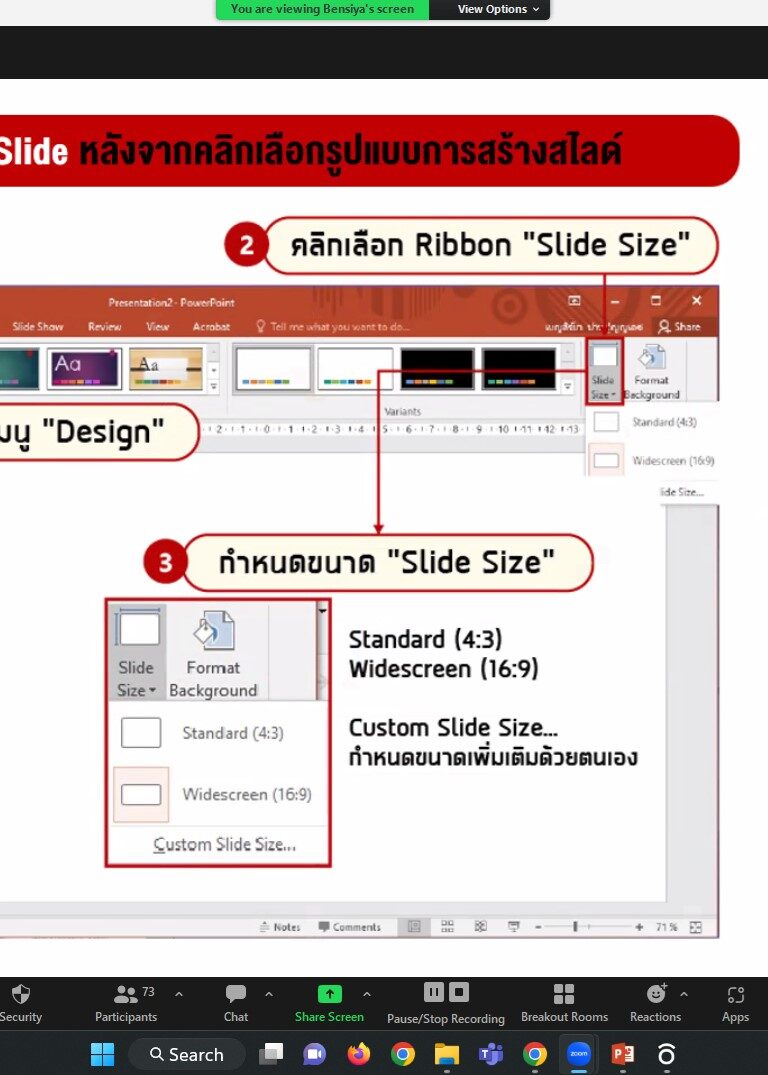
Task: Choose Widescreen (16:9) in the enlarged menu
Action: [x=218, y=795]
